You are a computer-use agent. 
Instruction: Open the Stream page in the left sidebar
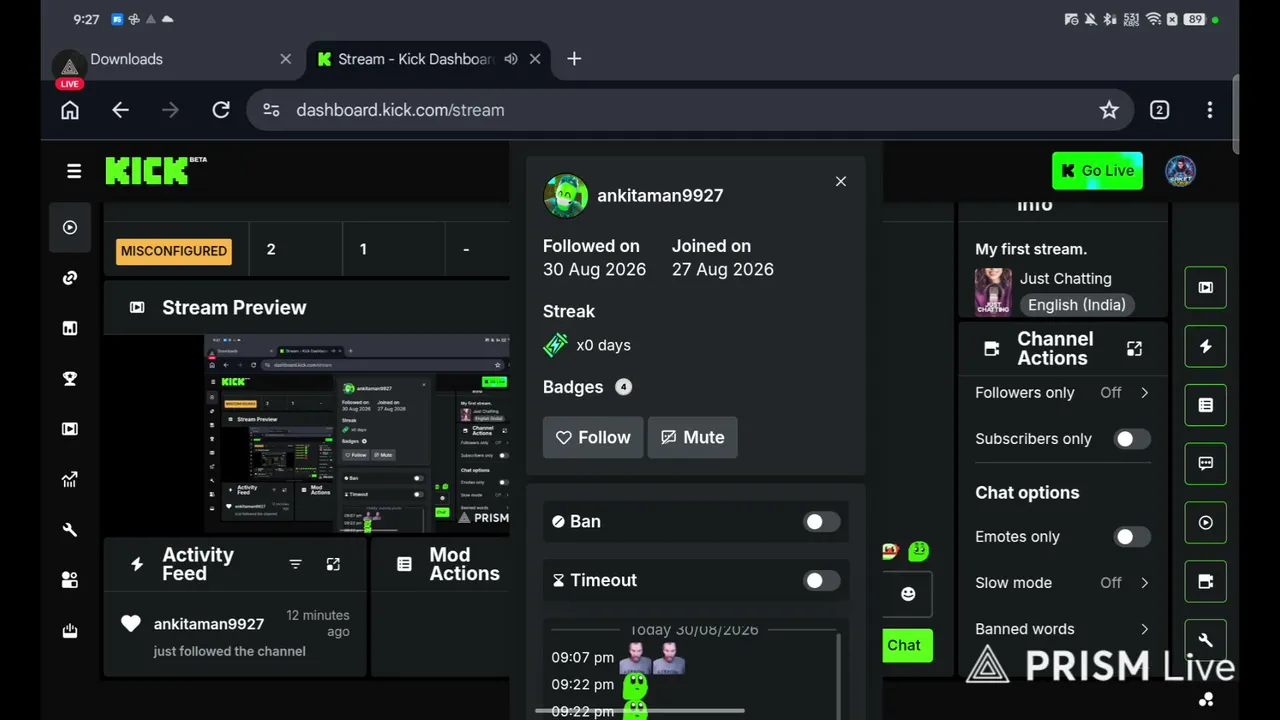[x=70, y=228]
